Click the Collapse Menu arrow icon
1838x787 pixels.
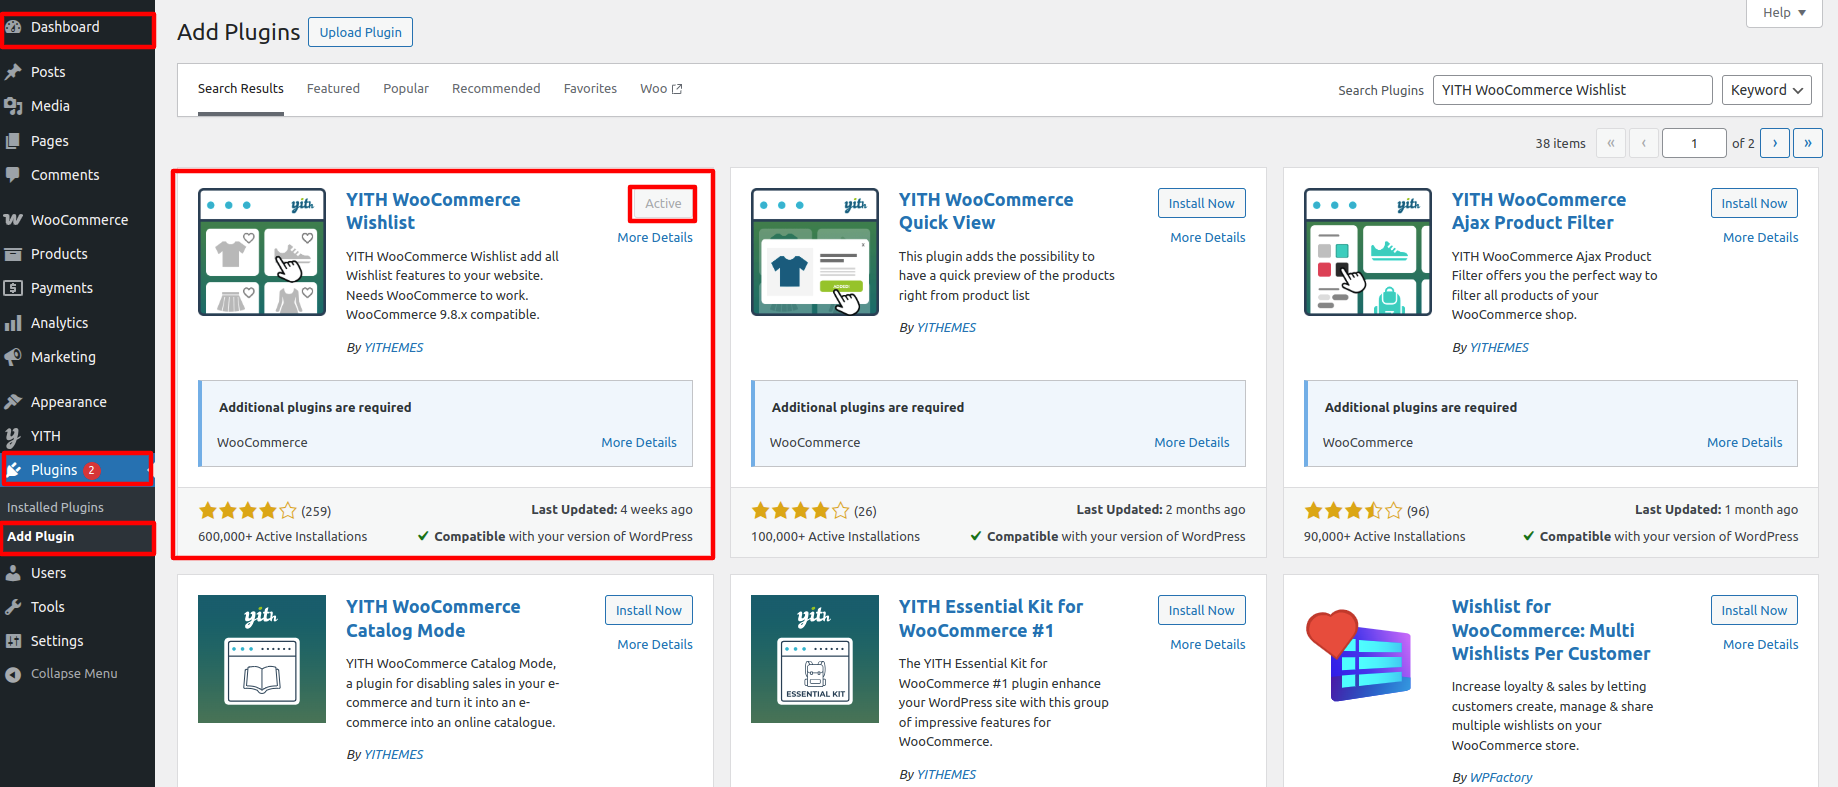coord(13,674)
